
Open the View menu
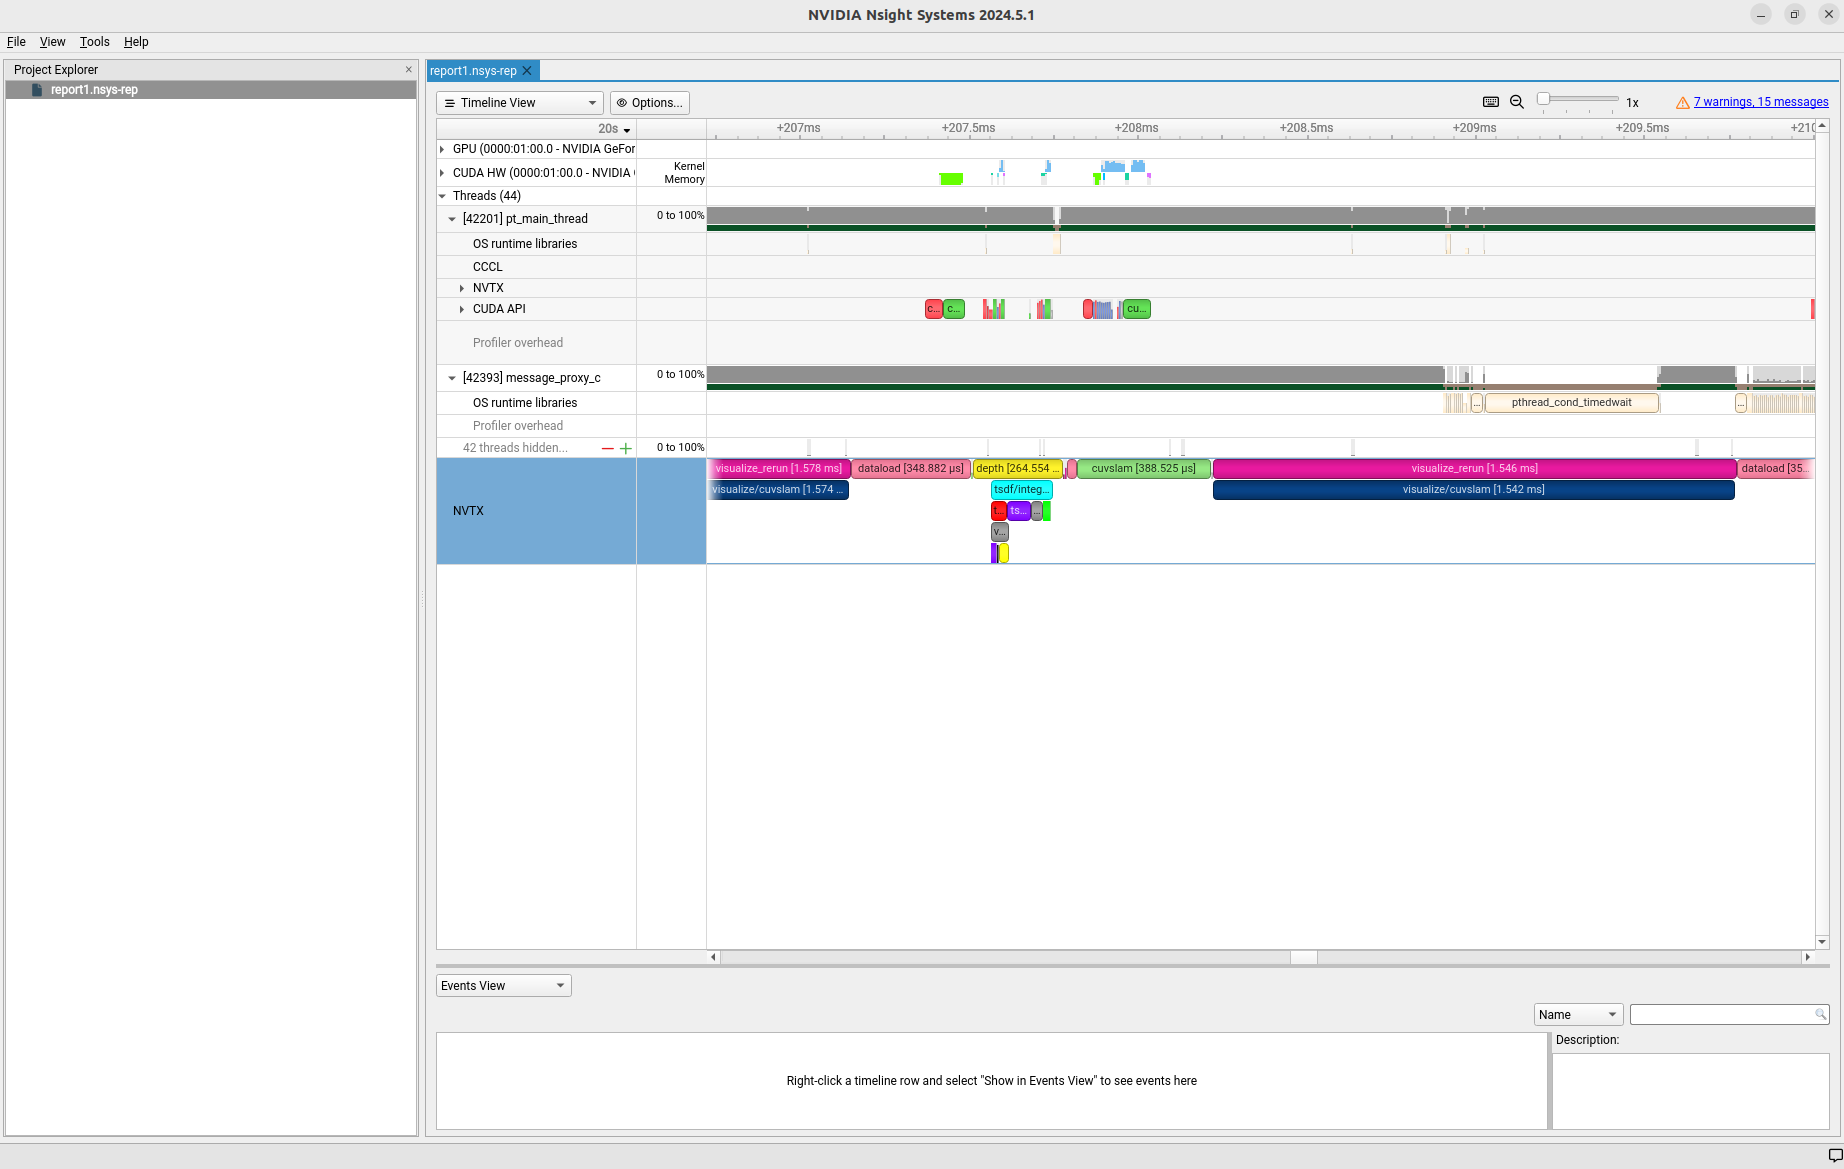[x=52, y=42]
